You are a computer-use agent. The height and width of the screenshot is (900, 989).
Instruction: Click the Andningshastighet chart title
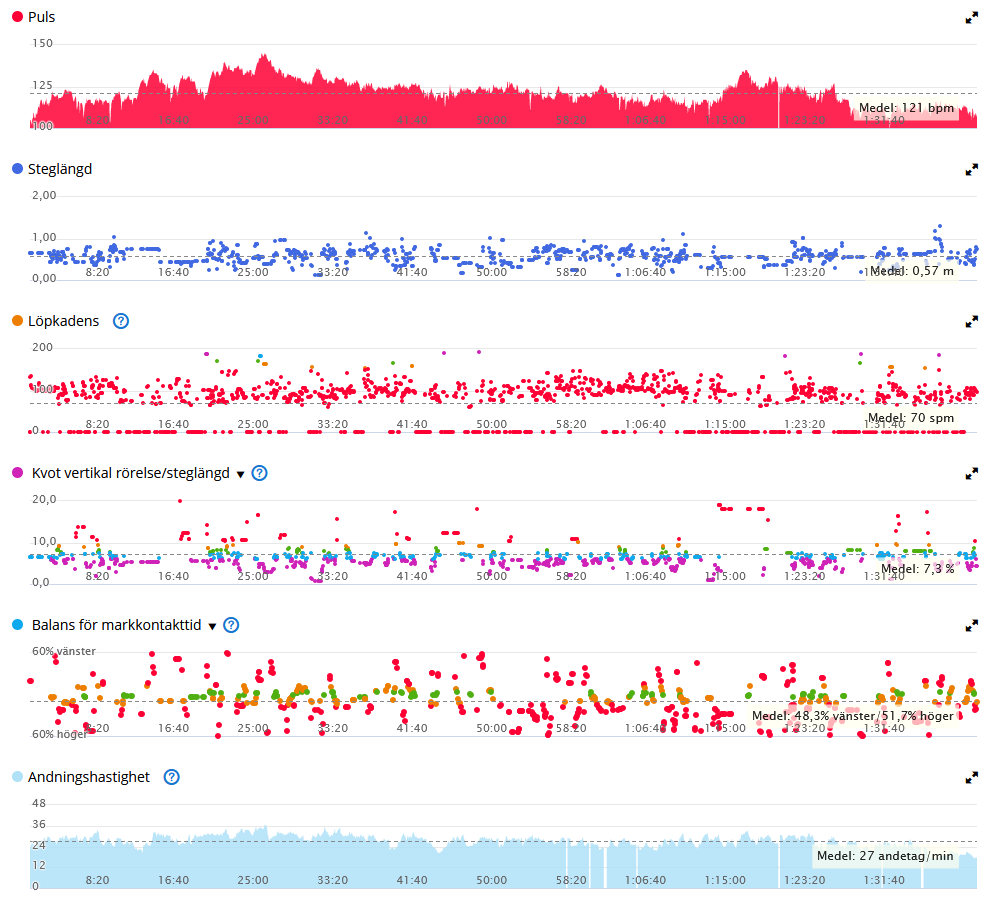point(89,777)
